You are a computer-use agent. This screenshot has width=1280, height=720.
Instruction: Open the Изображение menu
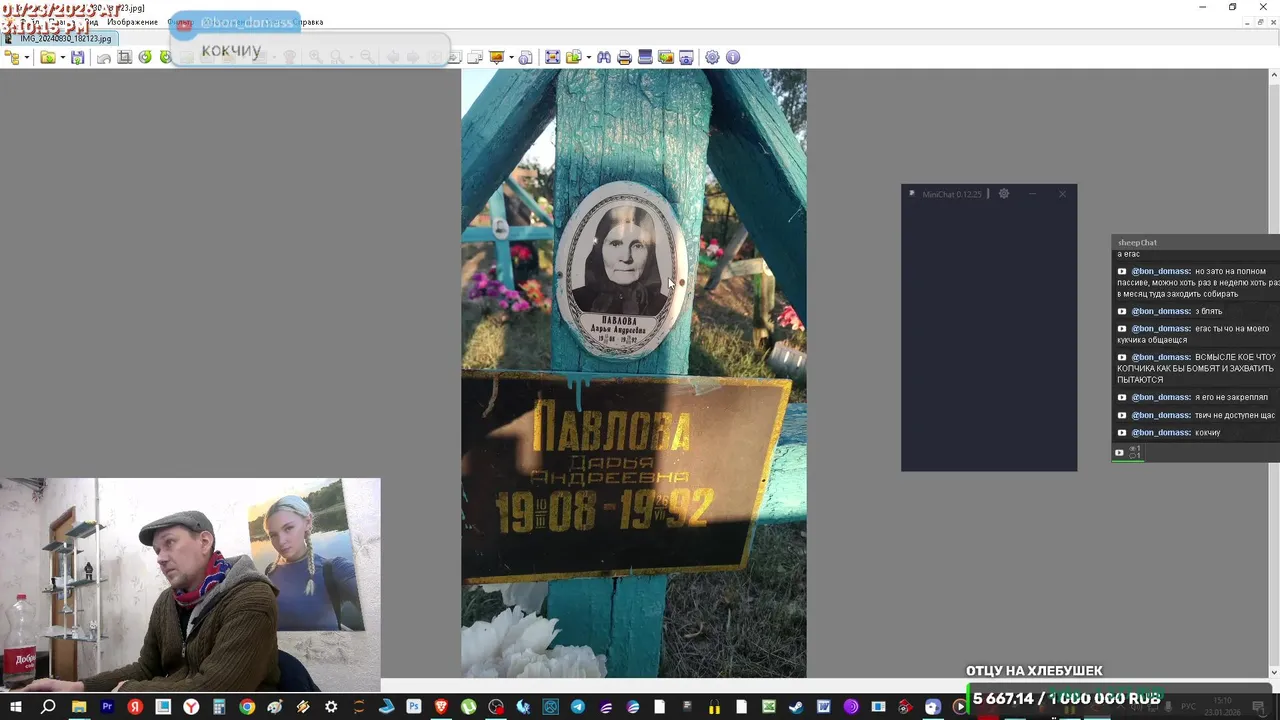[132, 22]
